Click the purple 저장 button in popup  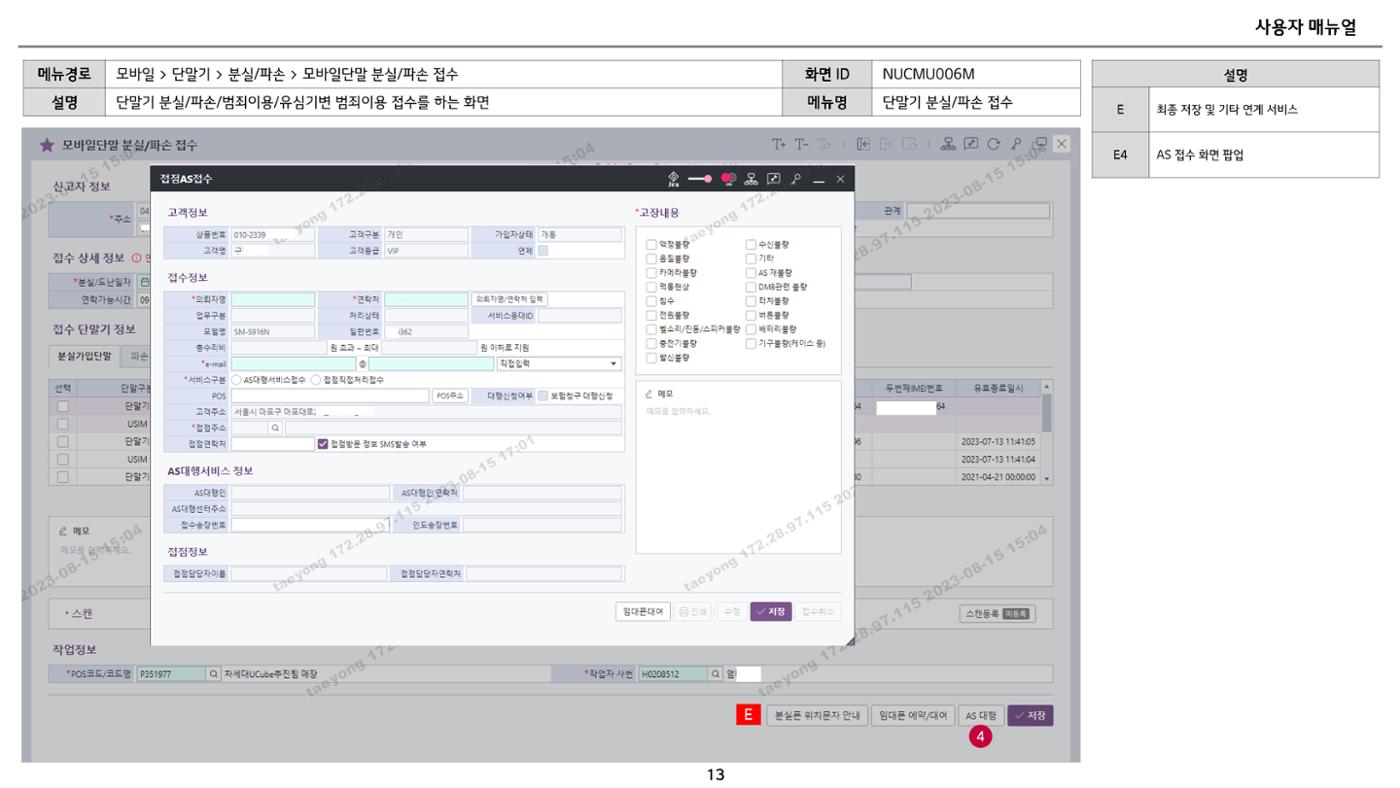771,611
